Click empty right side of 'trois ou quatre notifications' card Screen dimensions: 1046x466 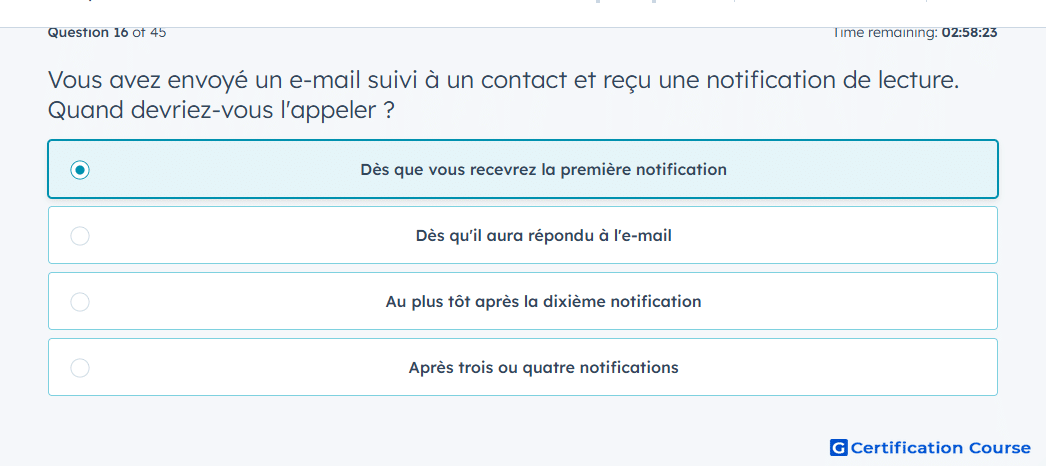pyautogui.click(x=867, y=368)
